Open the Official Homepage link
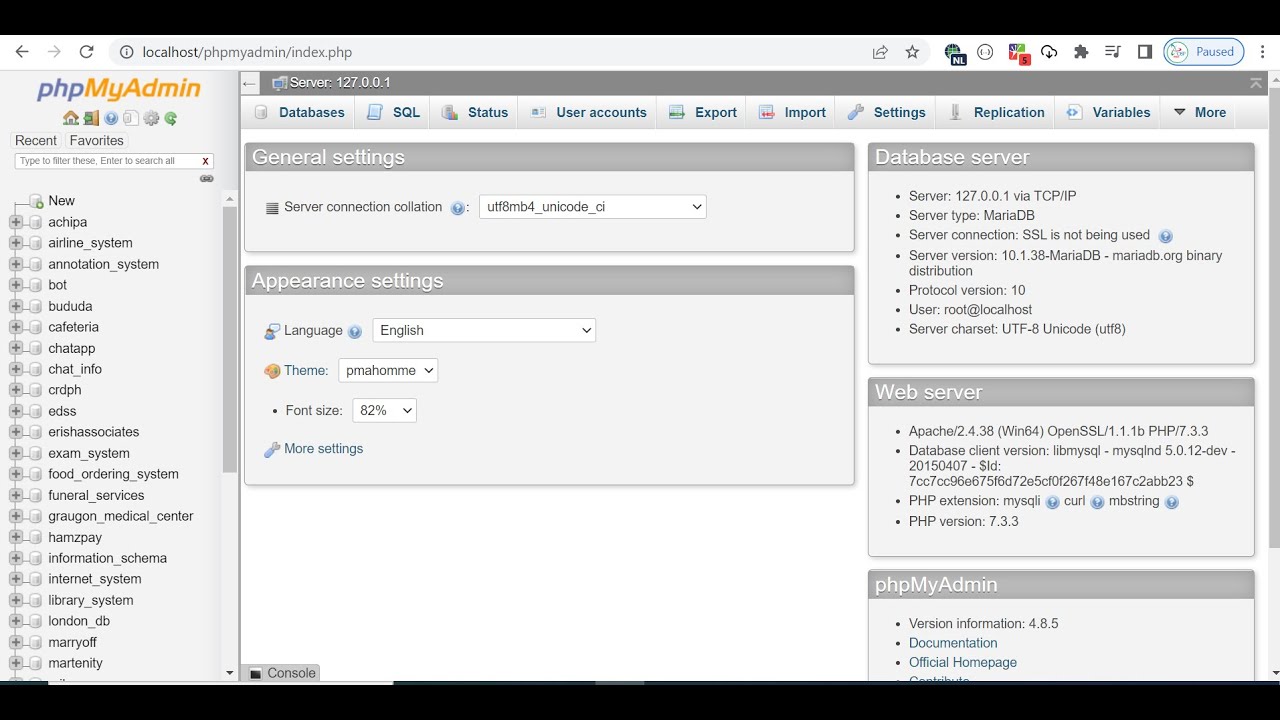This screenshot has width=1280, height=720. pyautogui.click(x=963, y=662)
